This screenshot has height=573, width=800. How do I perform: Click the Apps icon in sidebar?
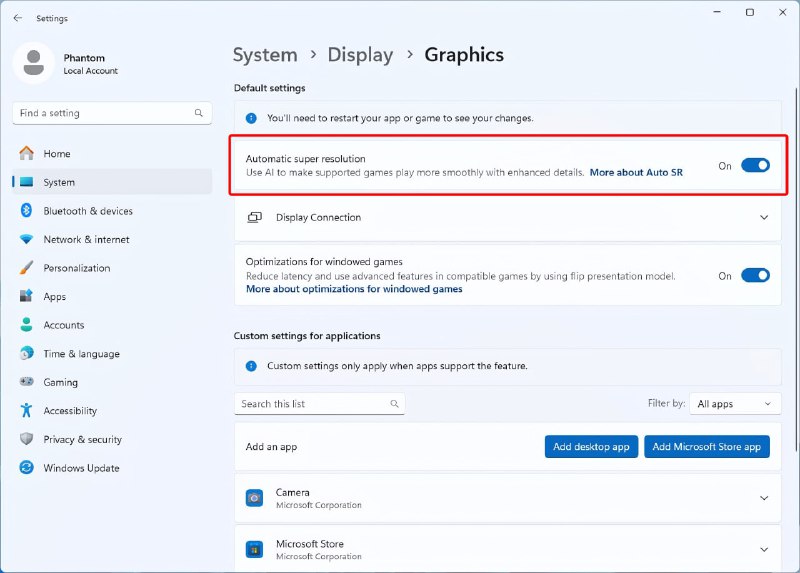[x=27, y=296]
